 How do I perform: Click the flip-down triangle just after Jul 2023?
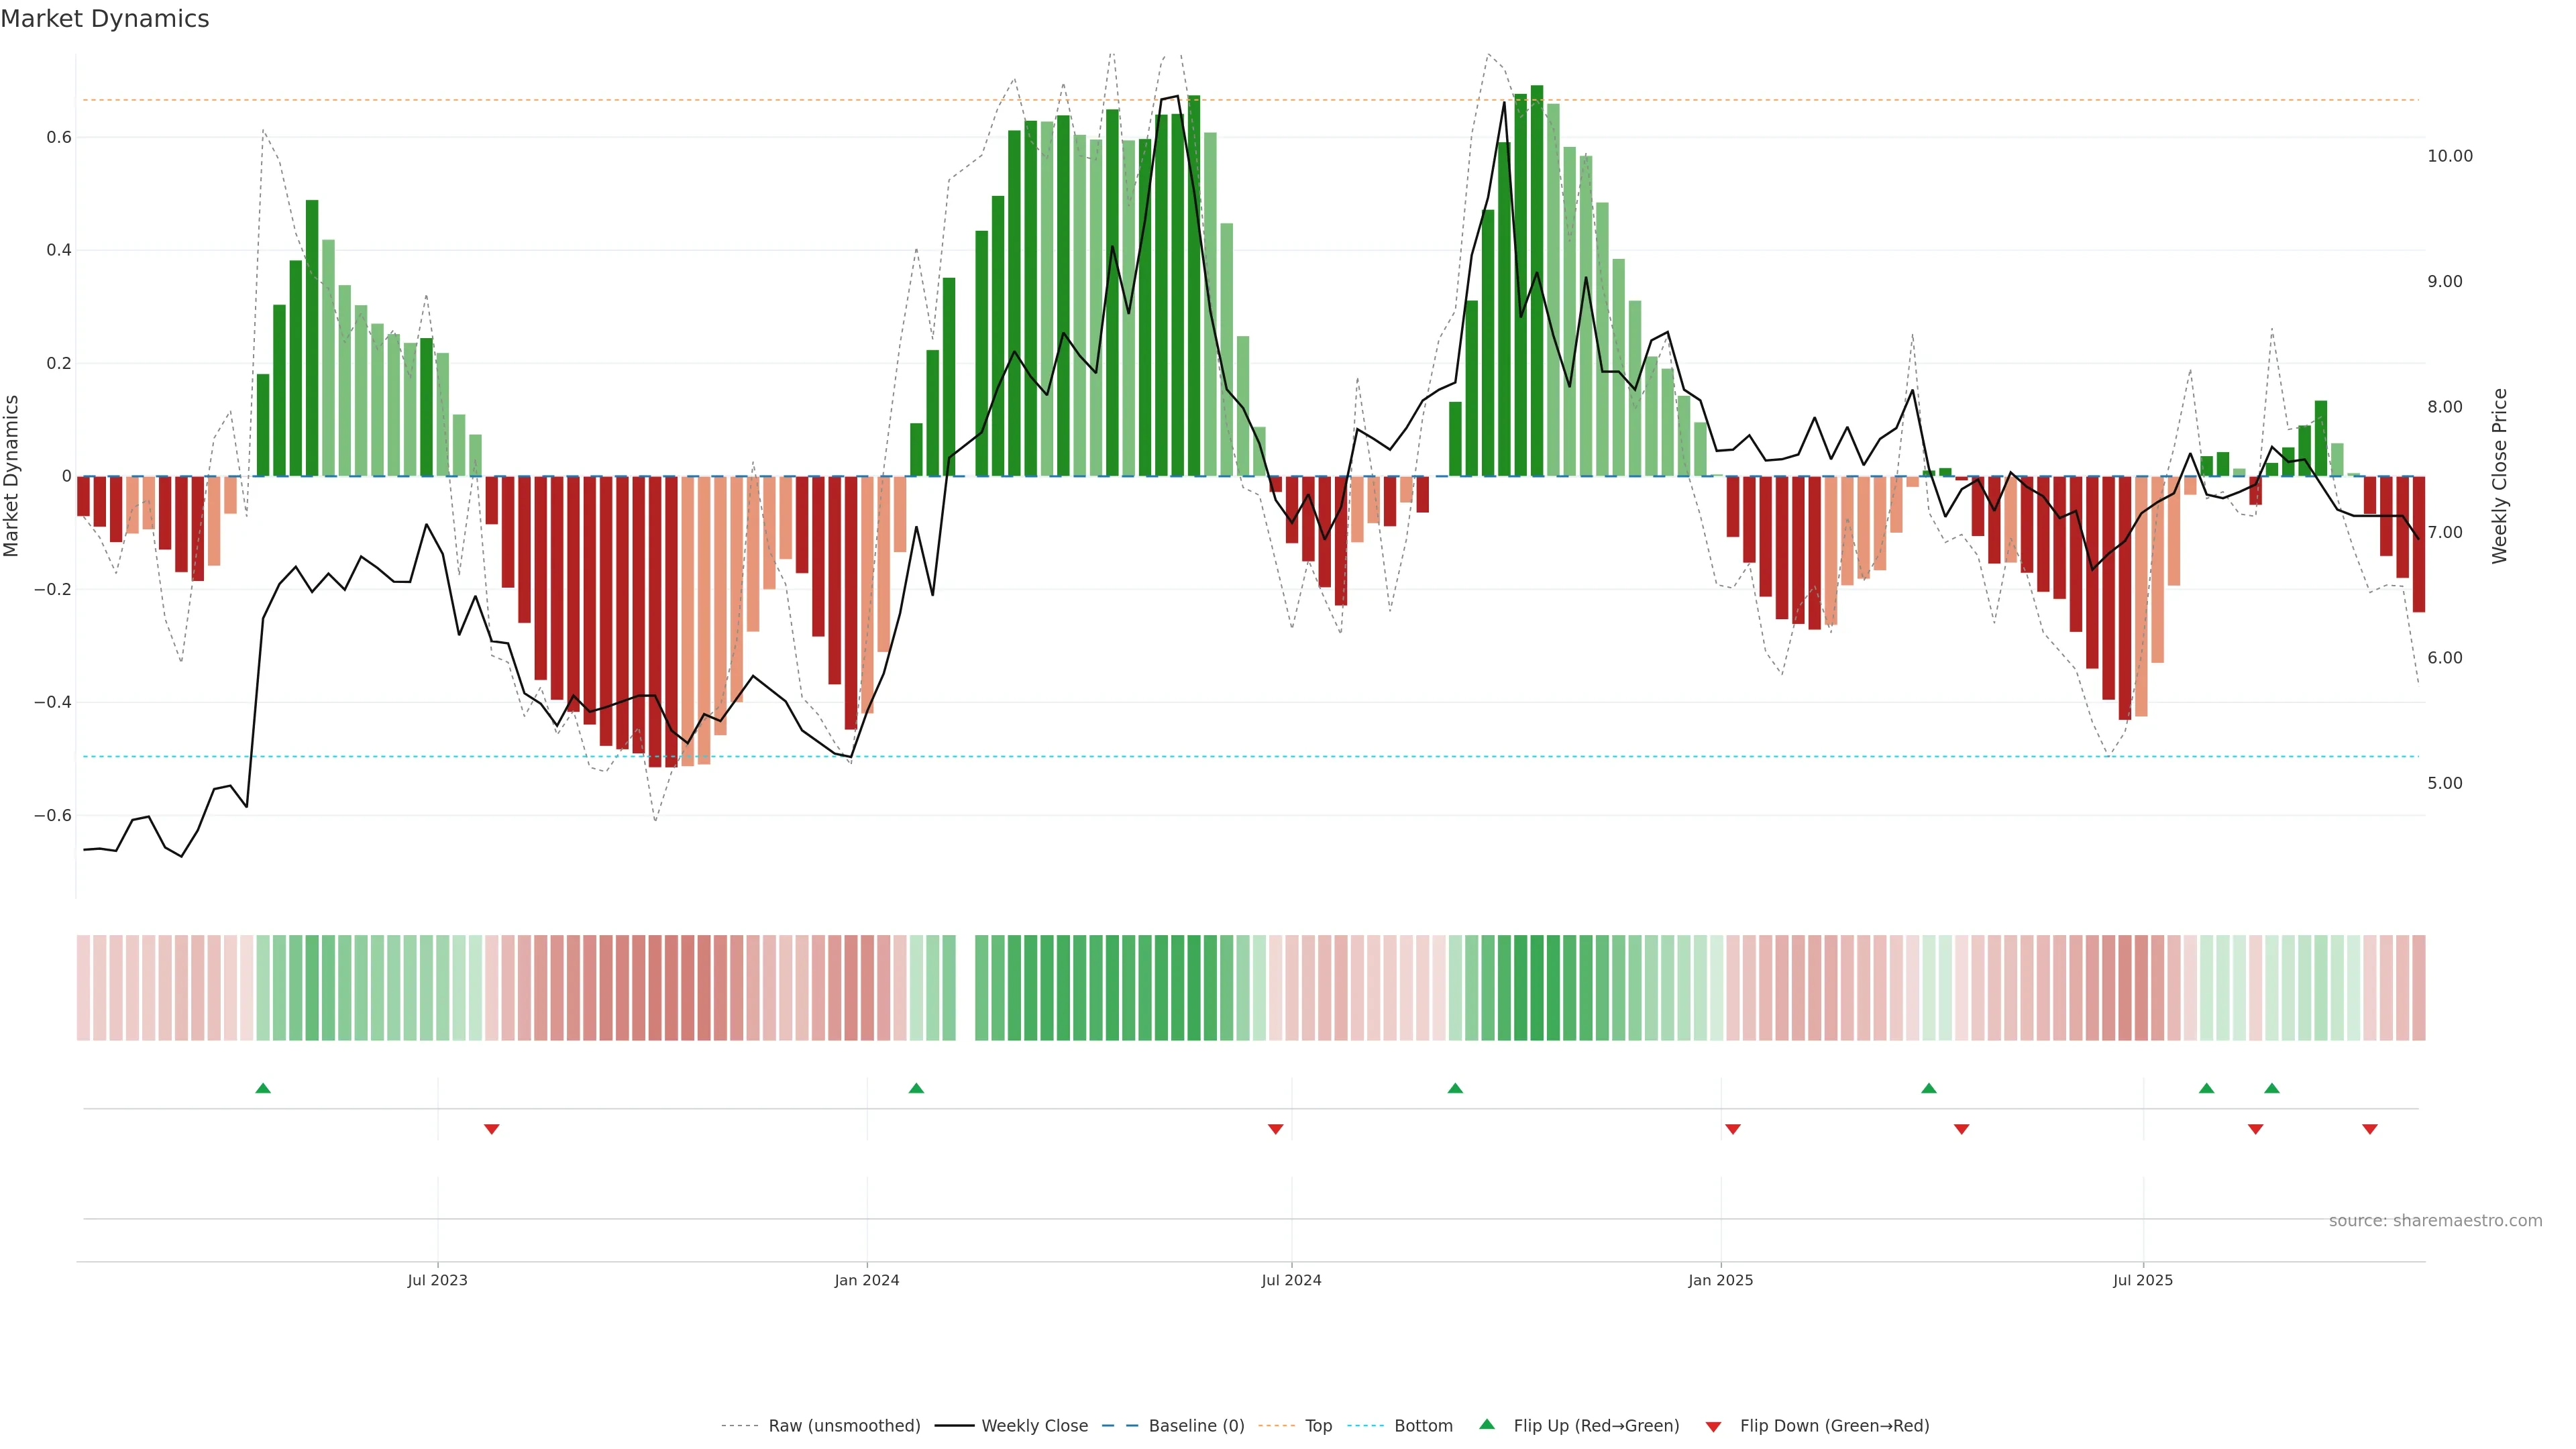click(x=491, y=1129)
